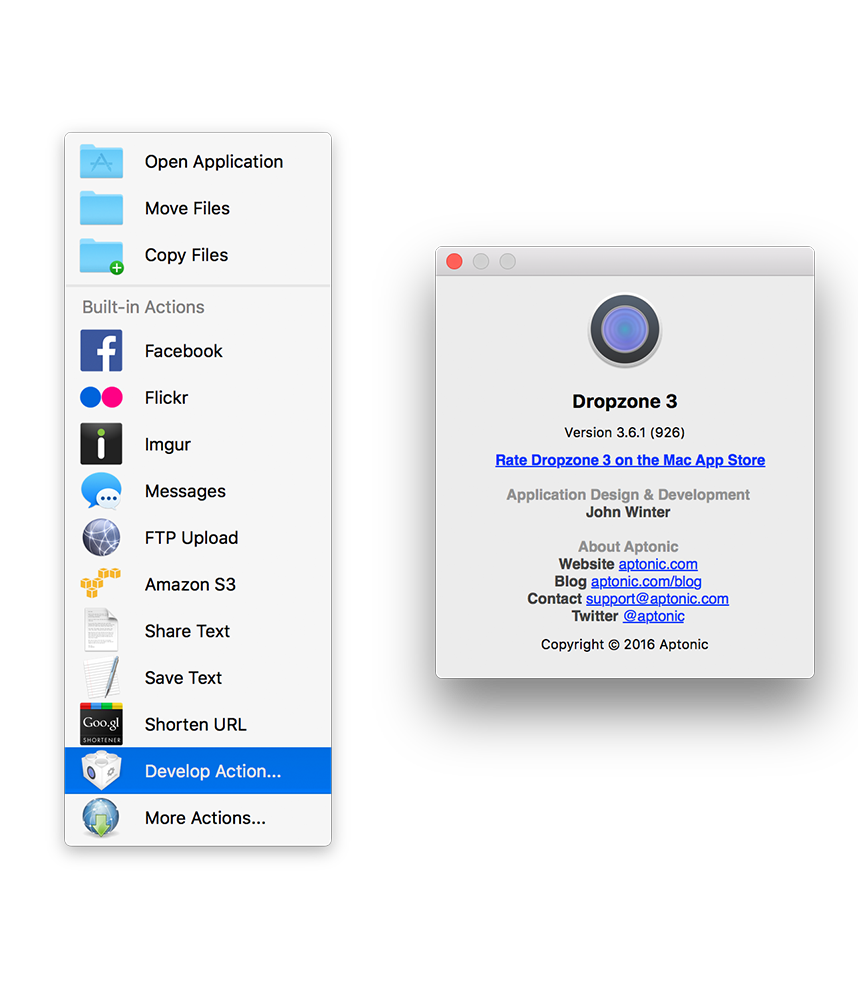The width and height of the screenshot is (858, 988).
Task: Click the Messages speech bubble icon
Action: [101, 491]
